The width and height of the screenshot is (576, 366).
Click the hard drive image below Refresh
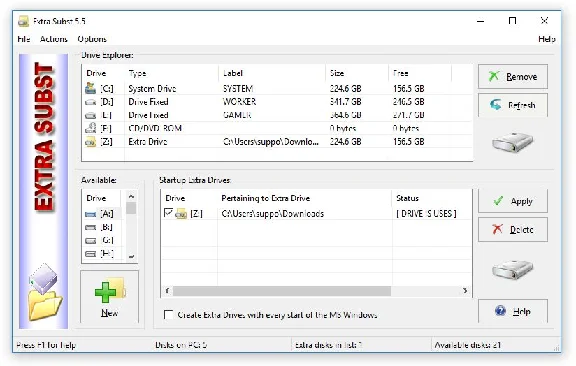[512, 142]
